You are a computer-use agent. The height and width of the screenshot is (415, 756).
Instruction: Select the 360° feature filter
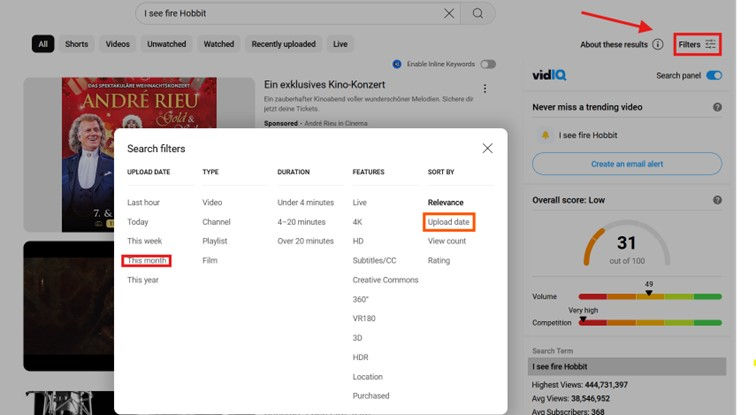coord(360,299)
